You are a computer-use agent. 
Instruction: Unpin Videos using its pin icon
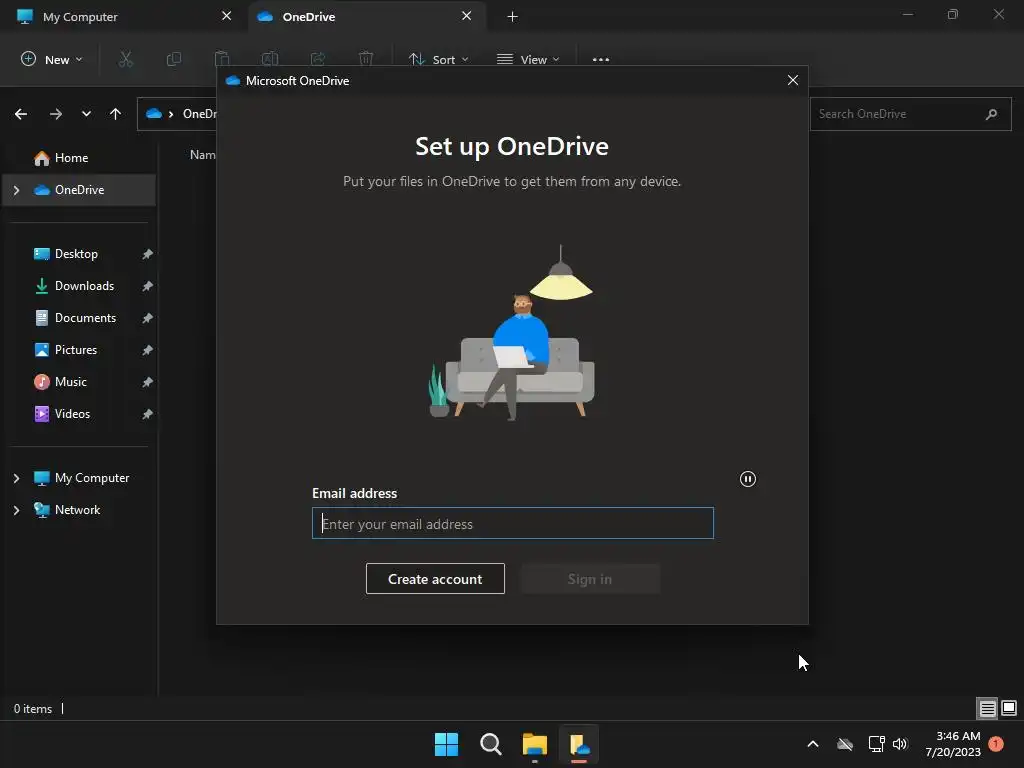tap(148, 414)
